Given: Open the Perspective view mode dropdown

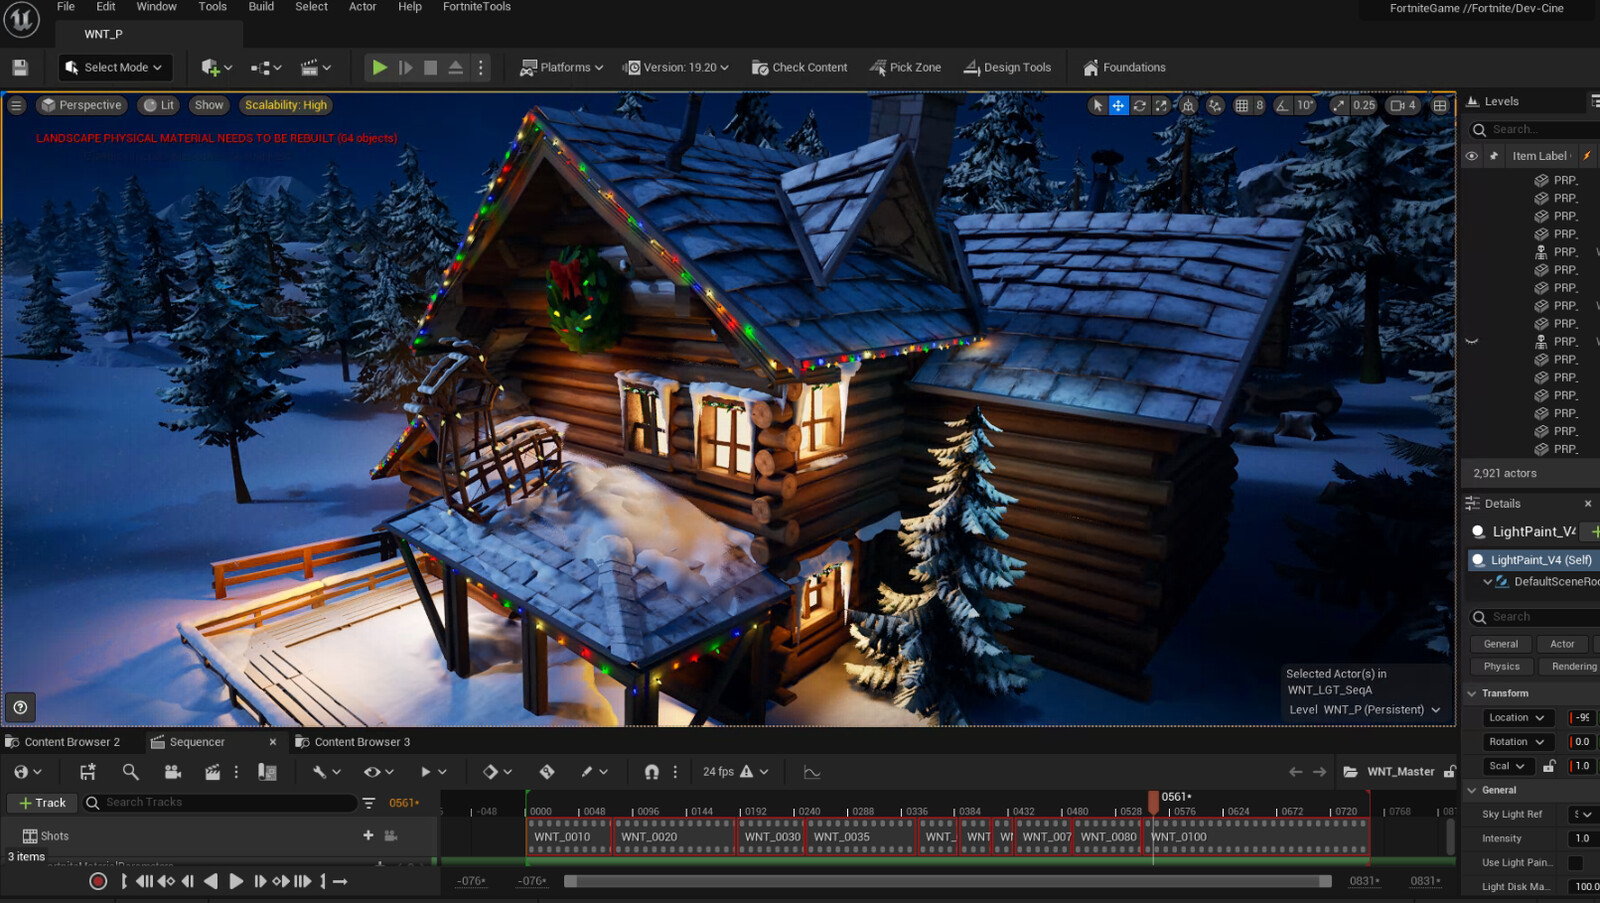Looking at the screenshot, I should (81, 105).
